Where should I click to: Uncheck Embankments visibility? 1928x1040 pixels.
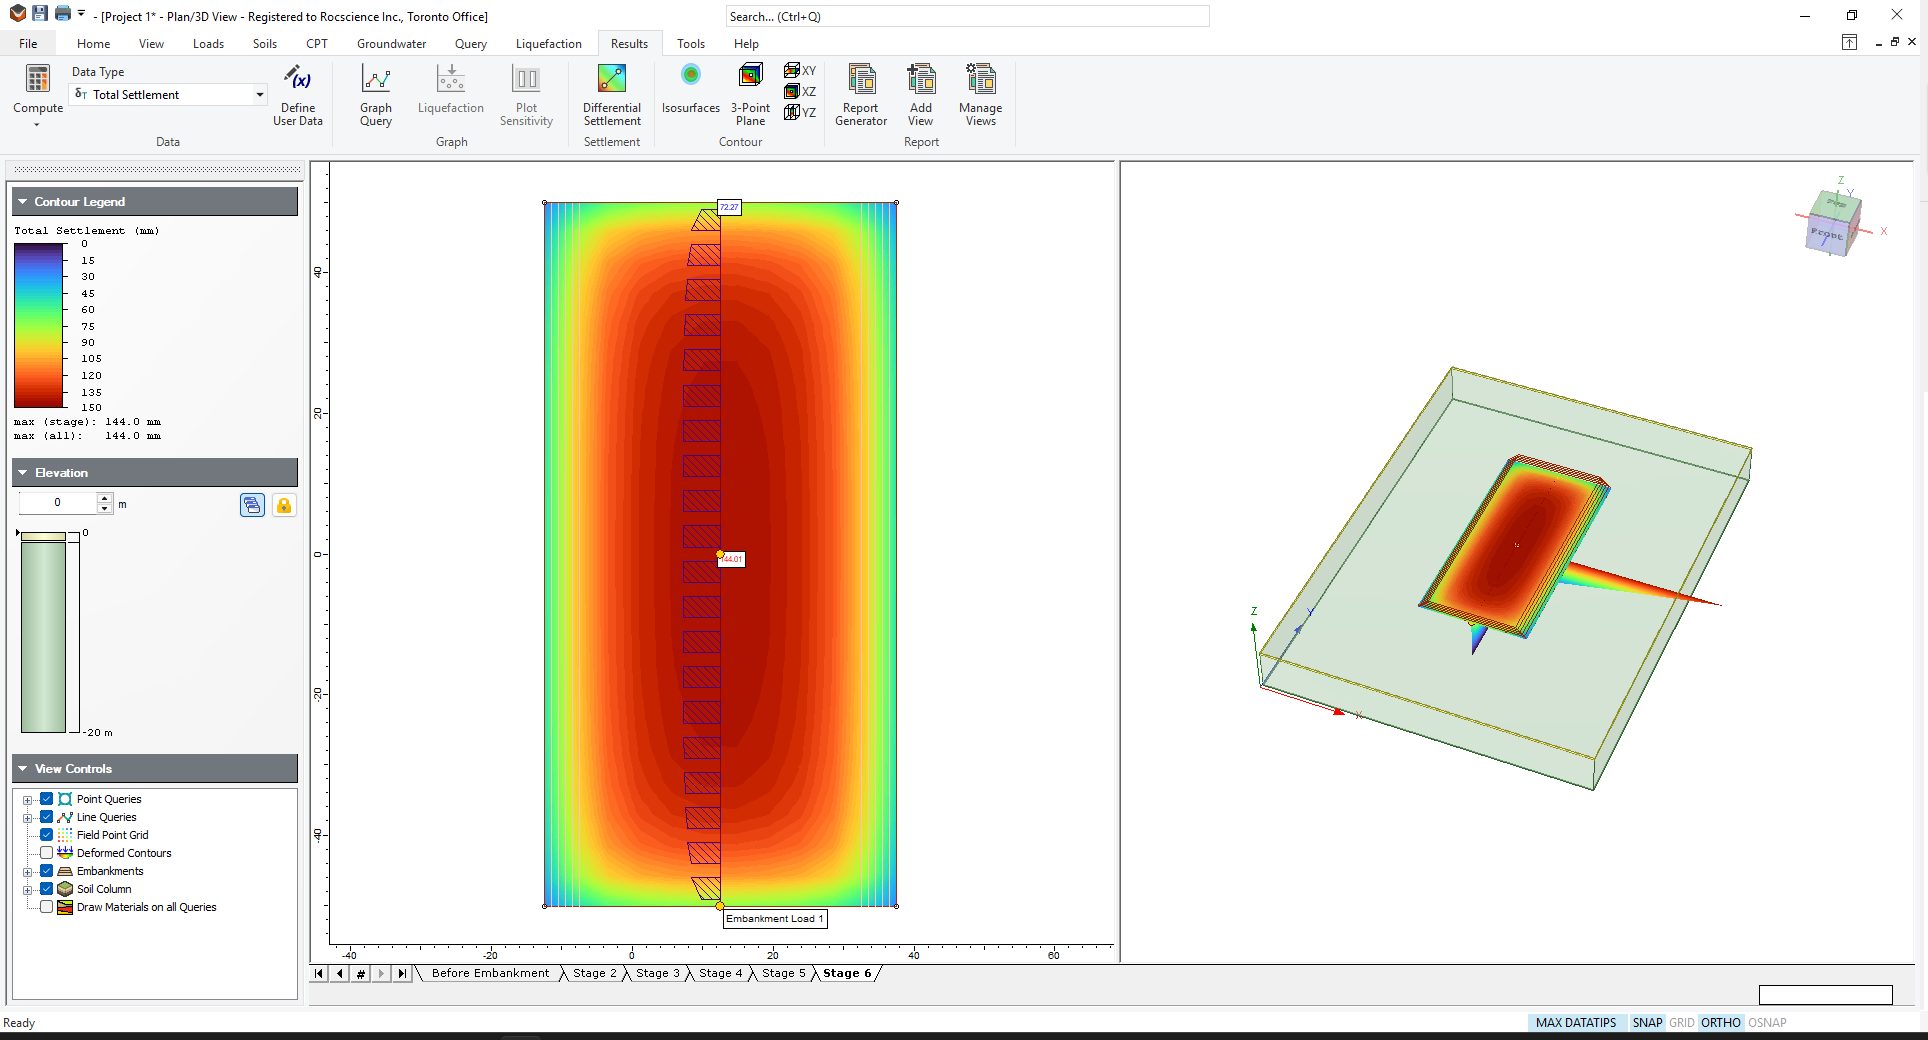46,871
